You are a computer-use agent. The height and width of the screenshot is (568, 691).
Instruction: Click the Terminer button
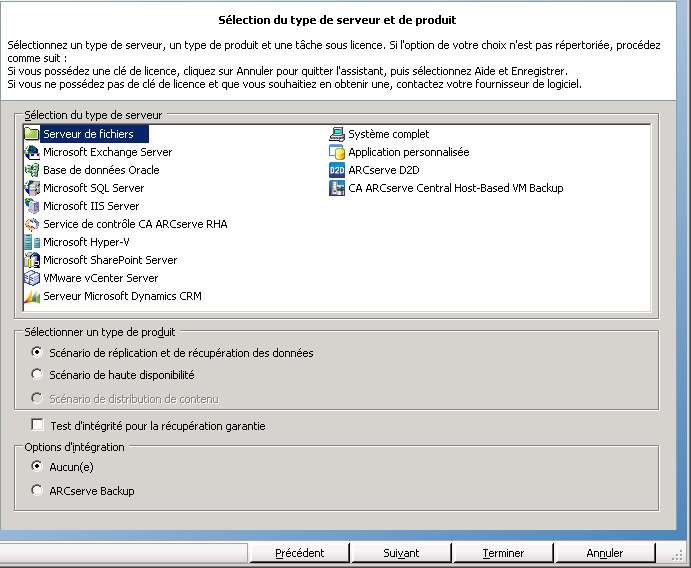pos(503,553)
